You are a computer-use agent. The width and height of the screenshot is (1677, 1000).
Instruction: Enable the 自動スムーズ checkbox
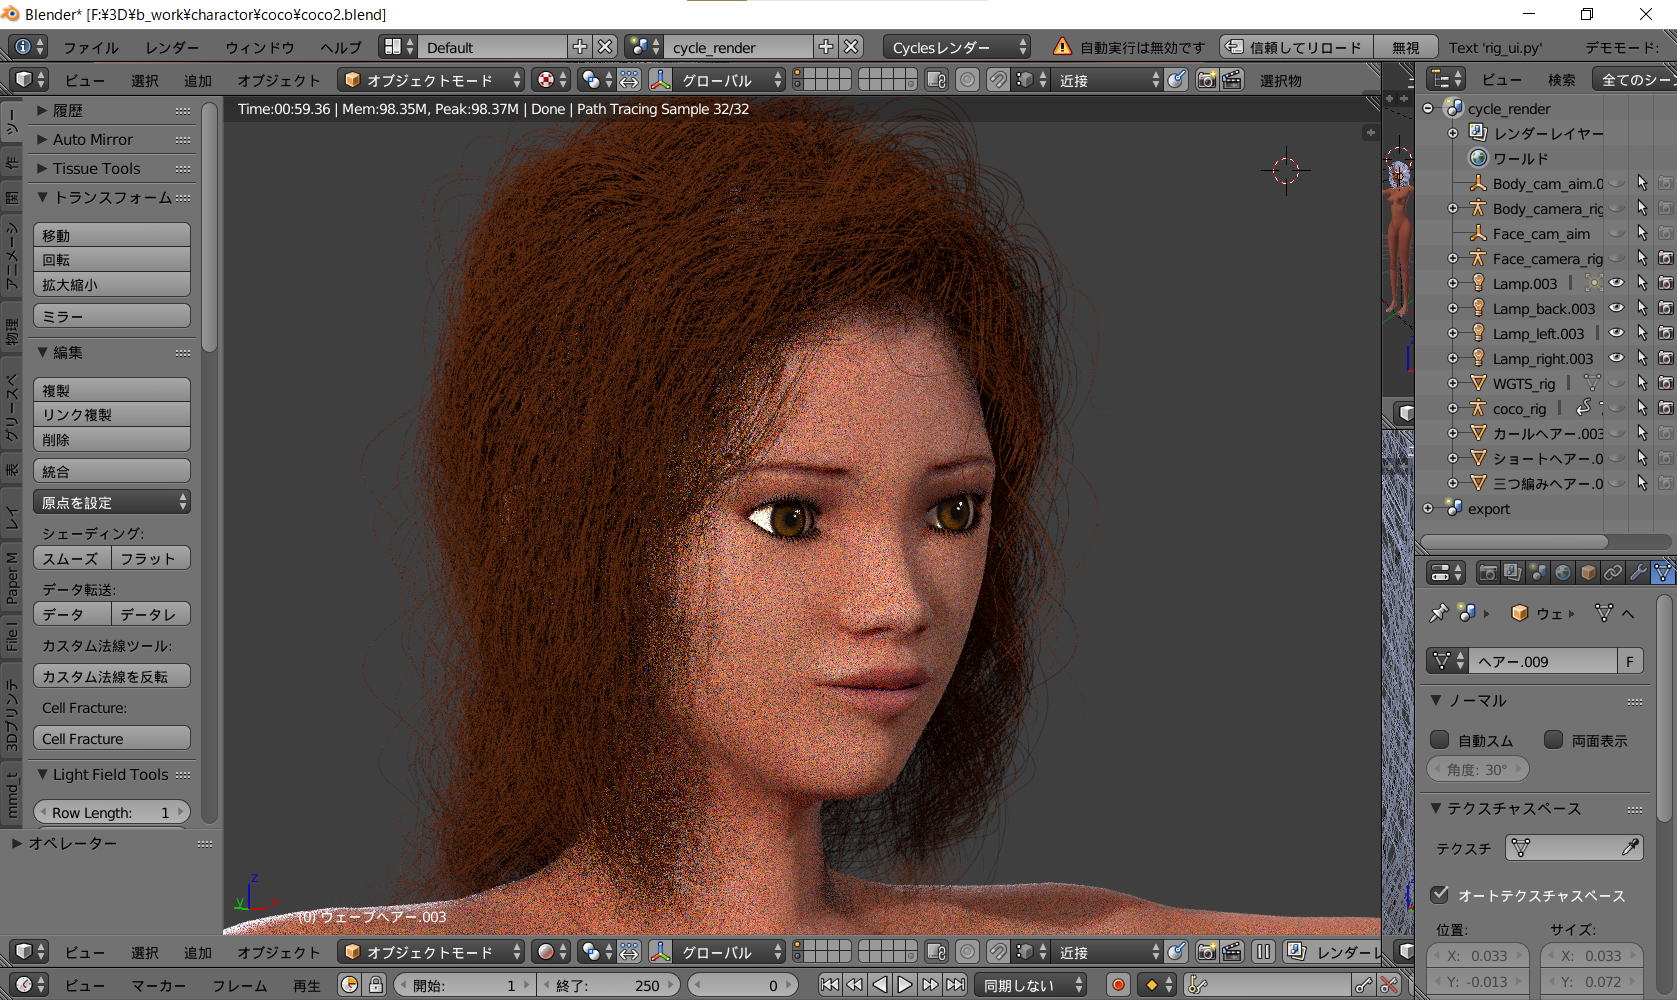pyautogui.click(x=1440, y=740)
